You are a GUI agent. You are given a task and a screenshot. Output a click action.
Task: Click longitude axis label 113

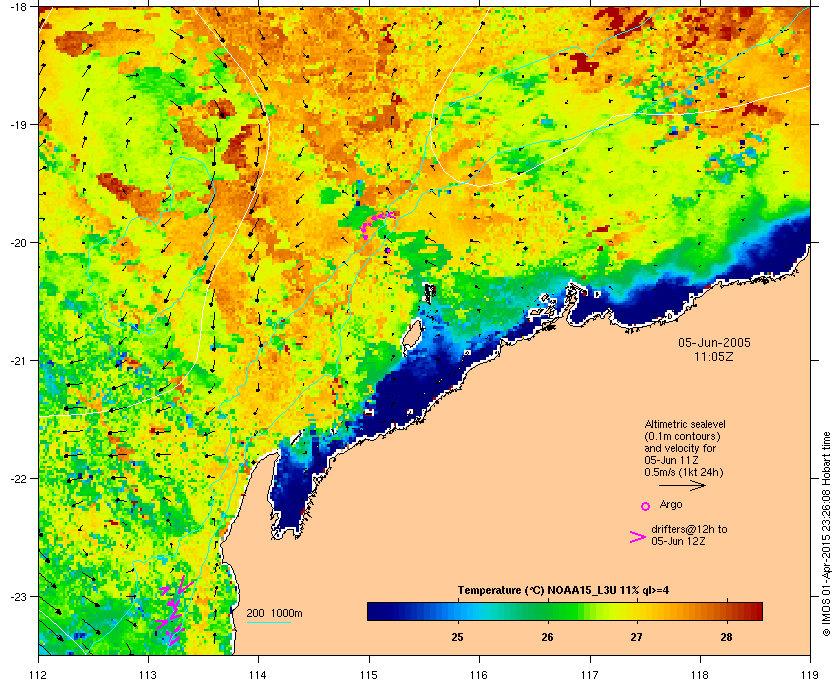pyautogui.click(x=148, y=675)
